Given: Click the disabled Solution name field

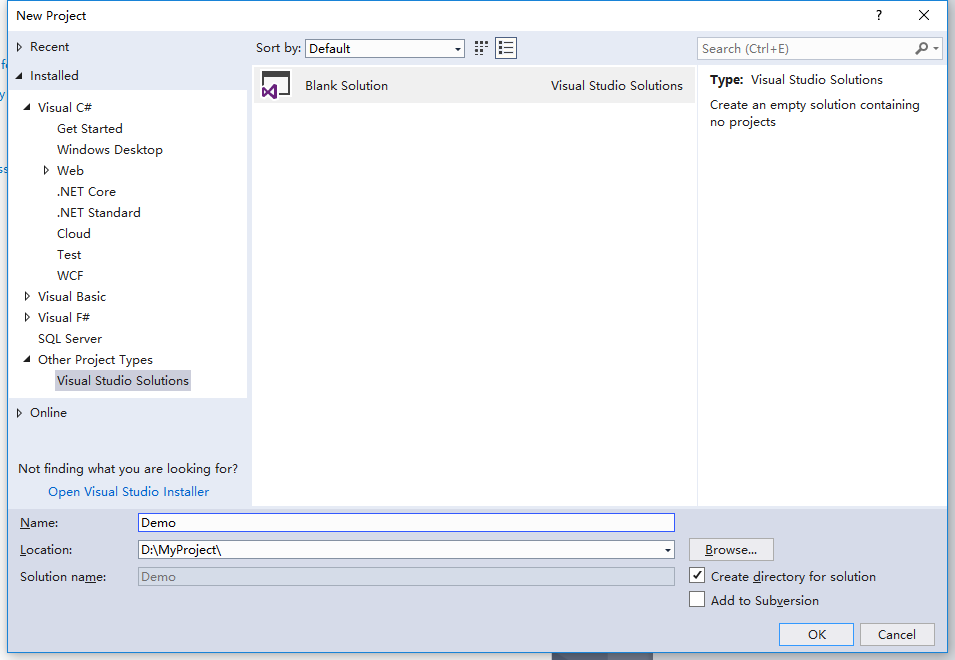Looking at the screenshot, I should [406, 577].
